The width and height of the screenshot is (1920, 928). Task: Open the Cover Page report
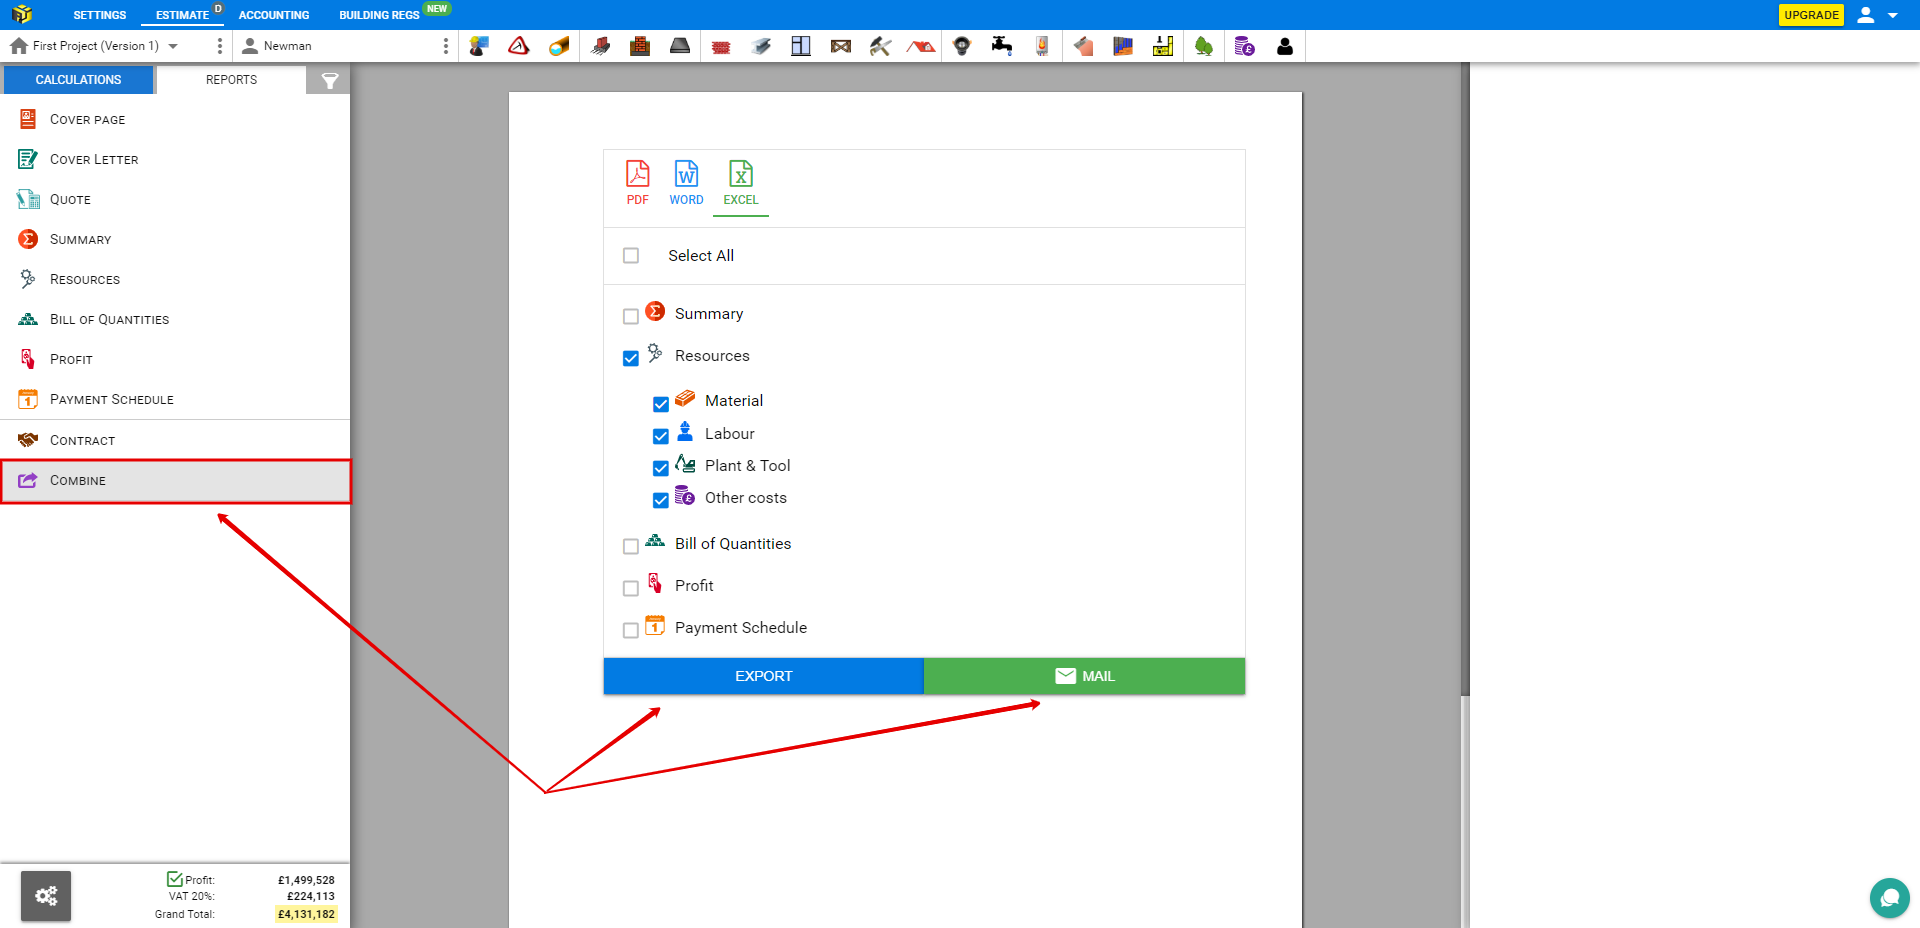point(175,119)
